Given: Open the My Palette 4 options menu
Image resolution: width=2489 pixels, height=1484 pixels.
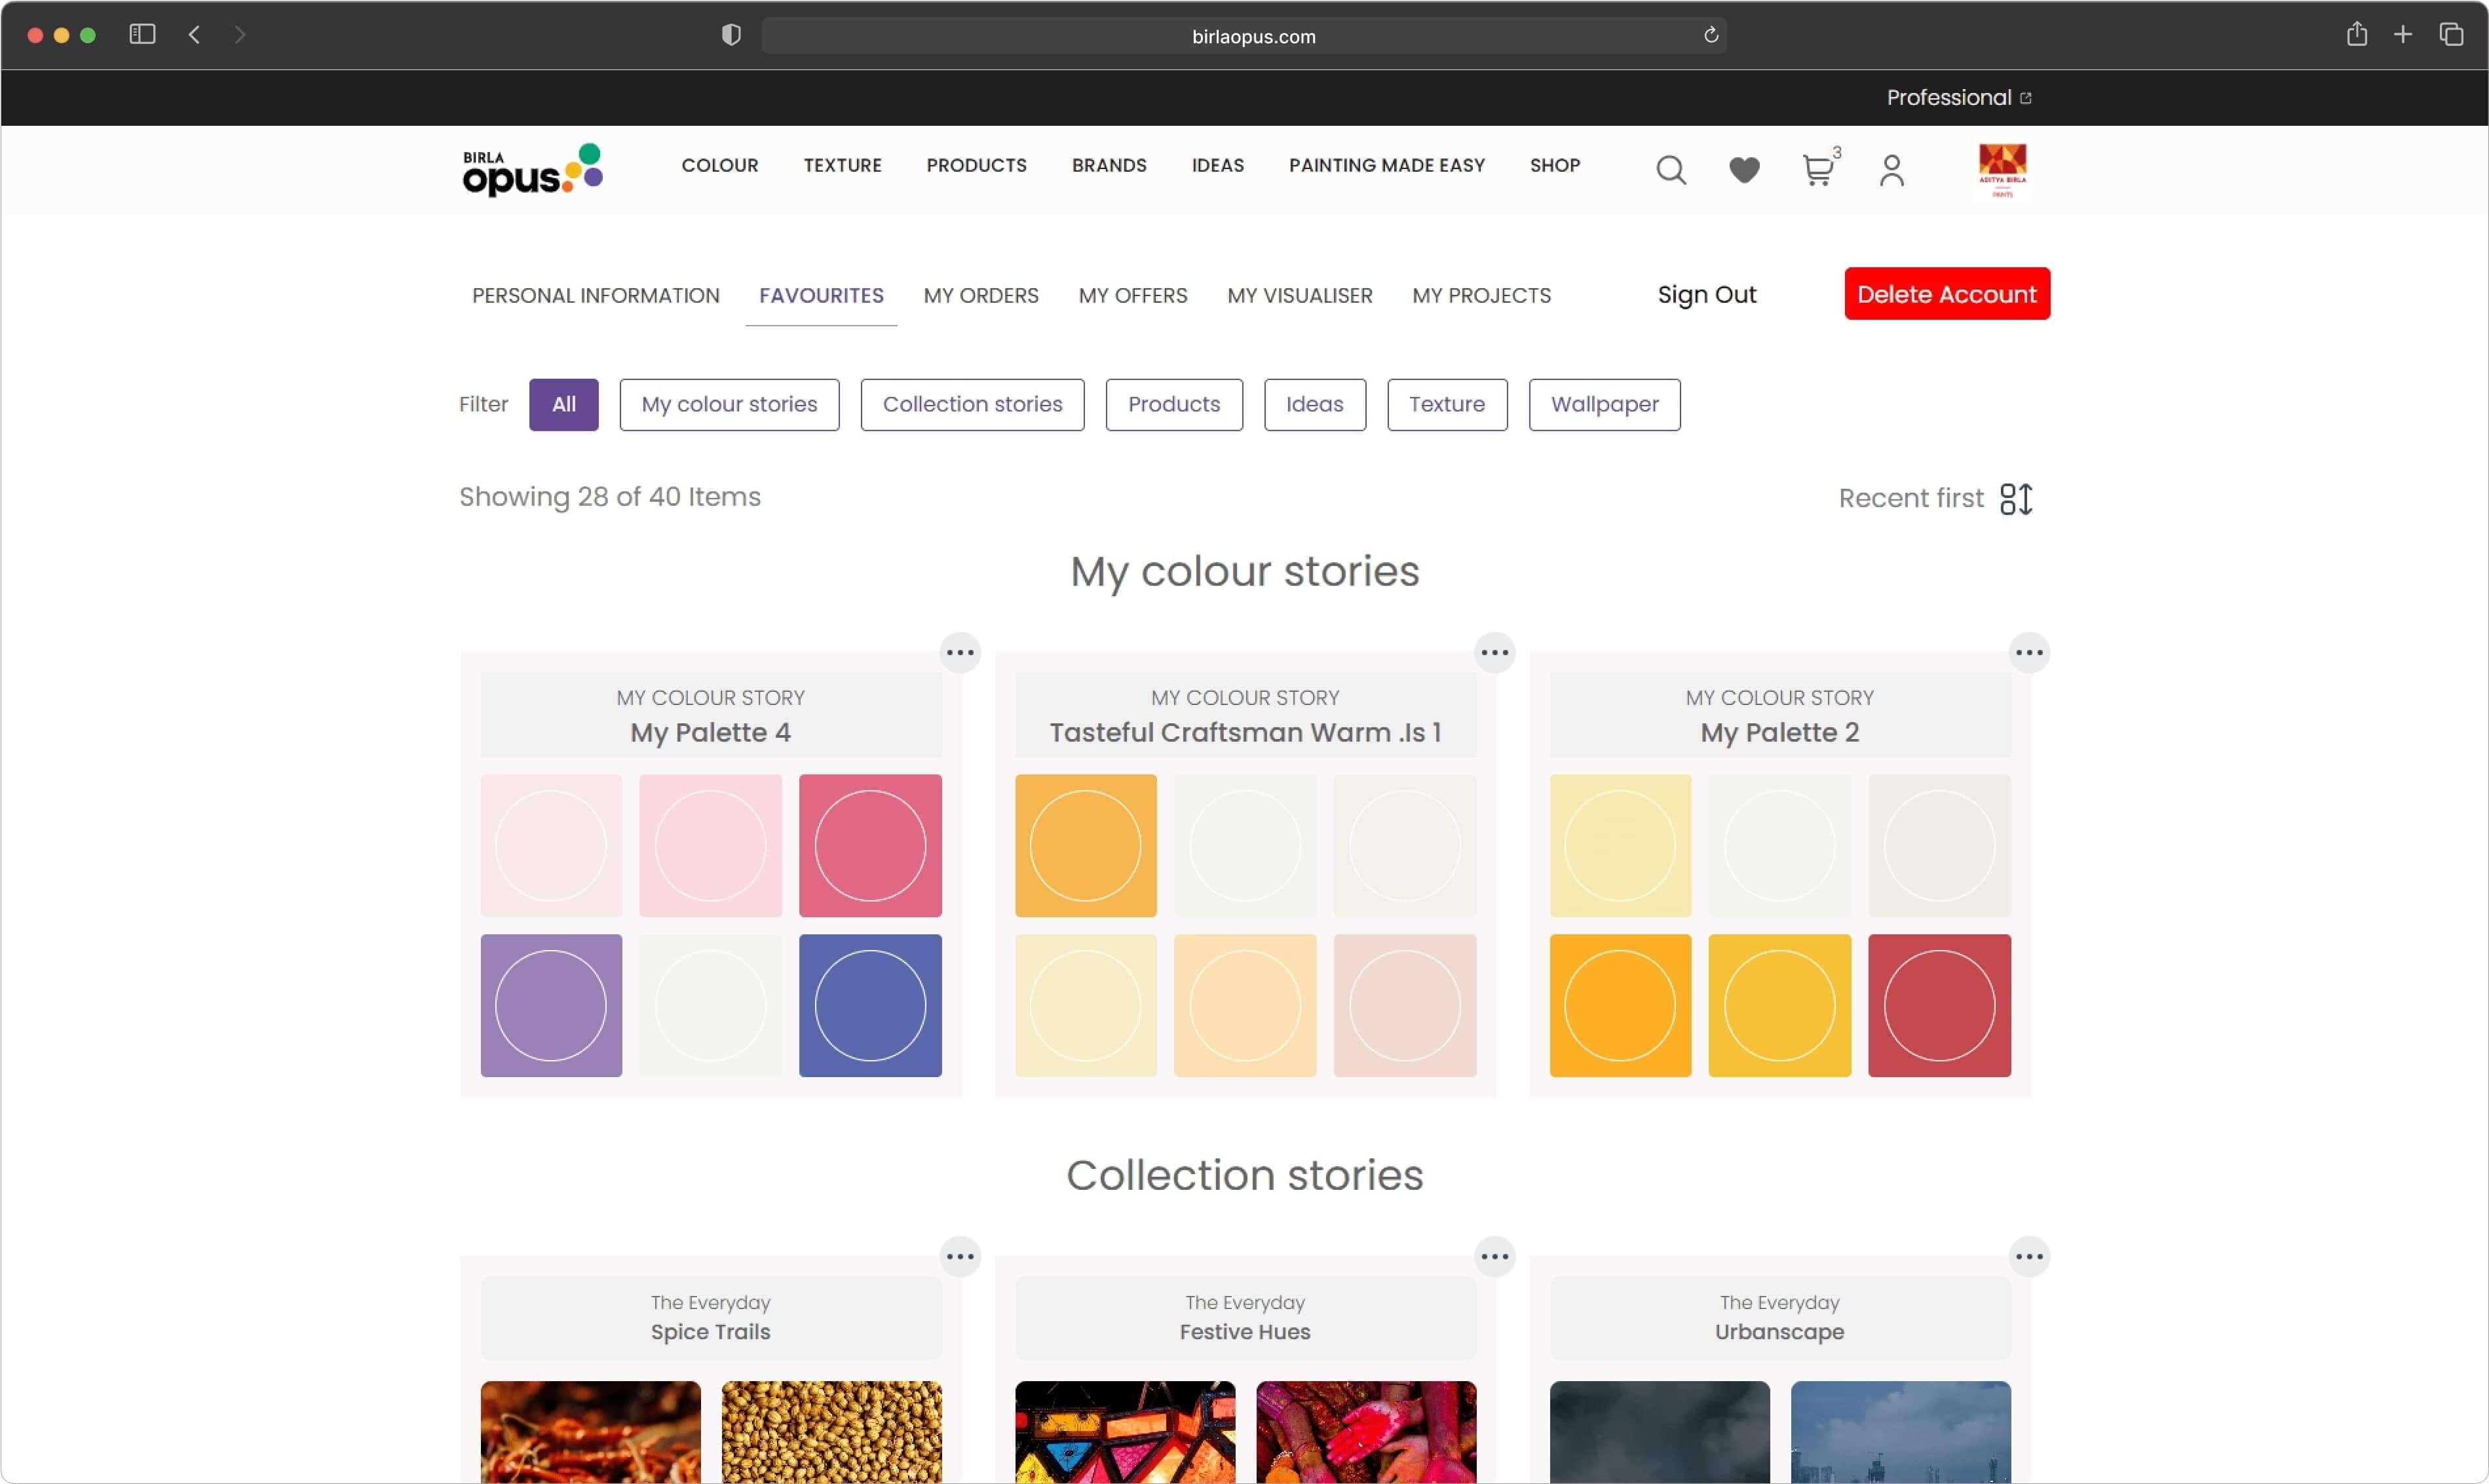Looking at the screenshot, I should [959, 653].
